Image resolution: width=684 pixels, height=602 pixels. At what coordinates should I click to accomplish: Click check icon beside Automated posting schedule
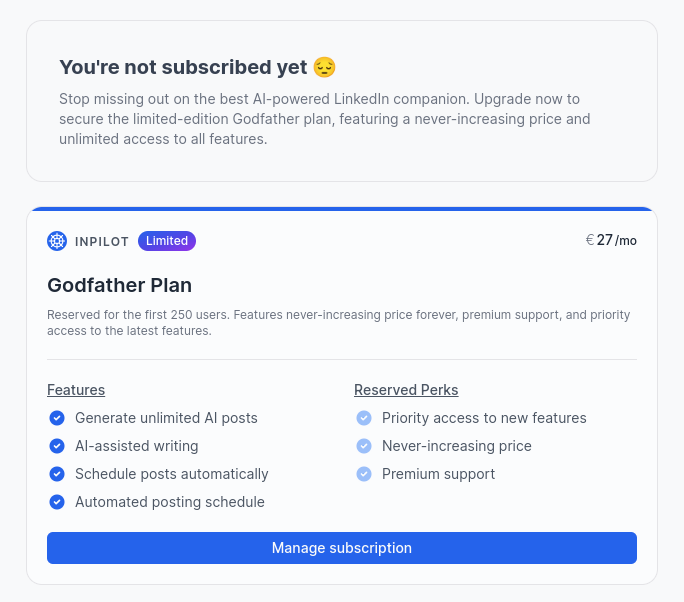57,502
